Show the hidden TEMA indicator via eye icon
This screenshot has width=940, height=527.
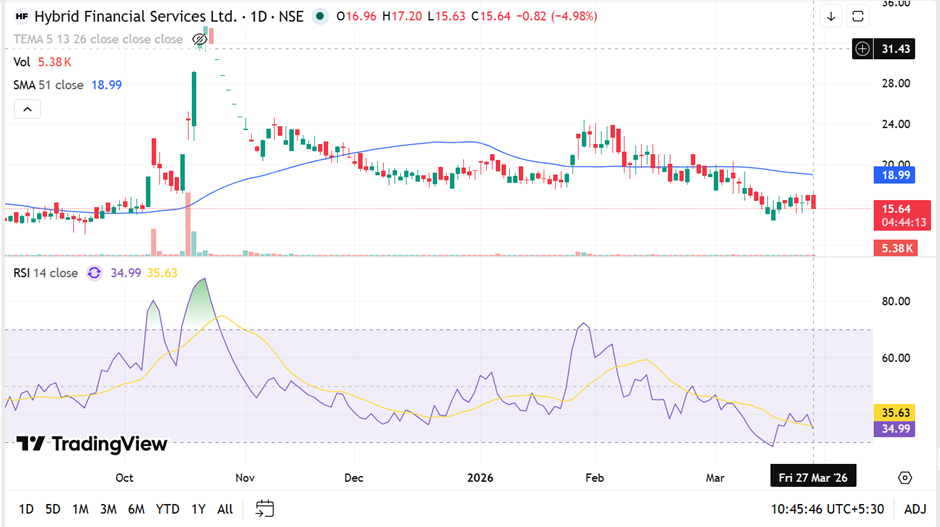click(x=199, y=39)
